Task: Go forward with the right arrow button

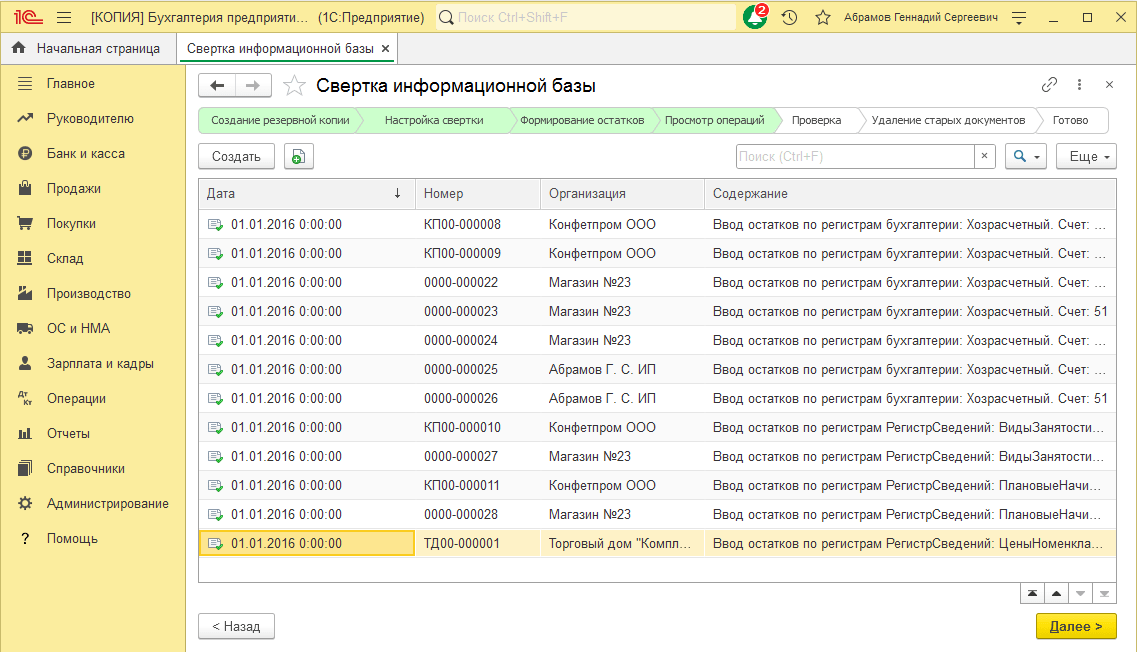Action: pyautogui.click(x=253, y=86)
